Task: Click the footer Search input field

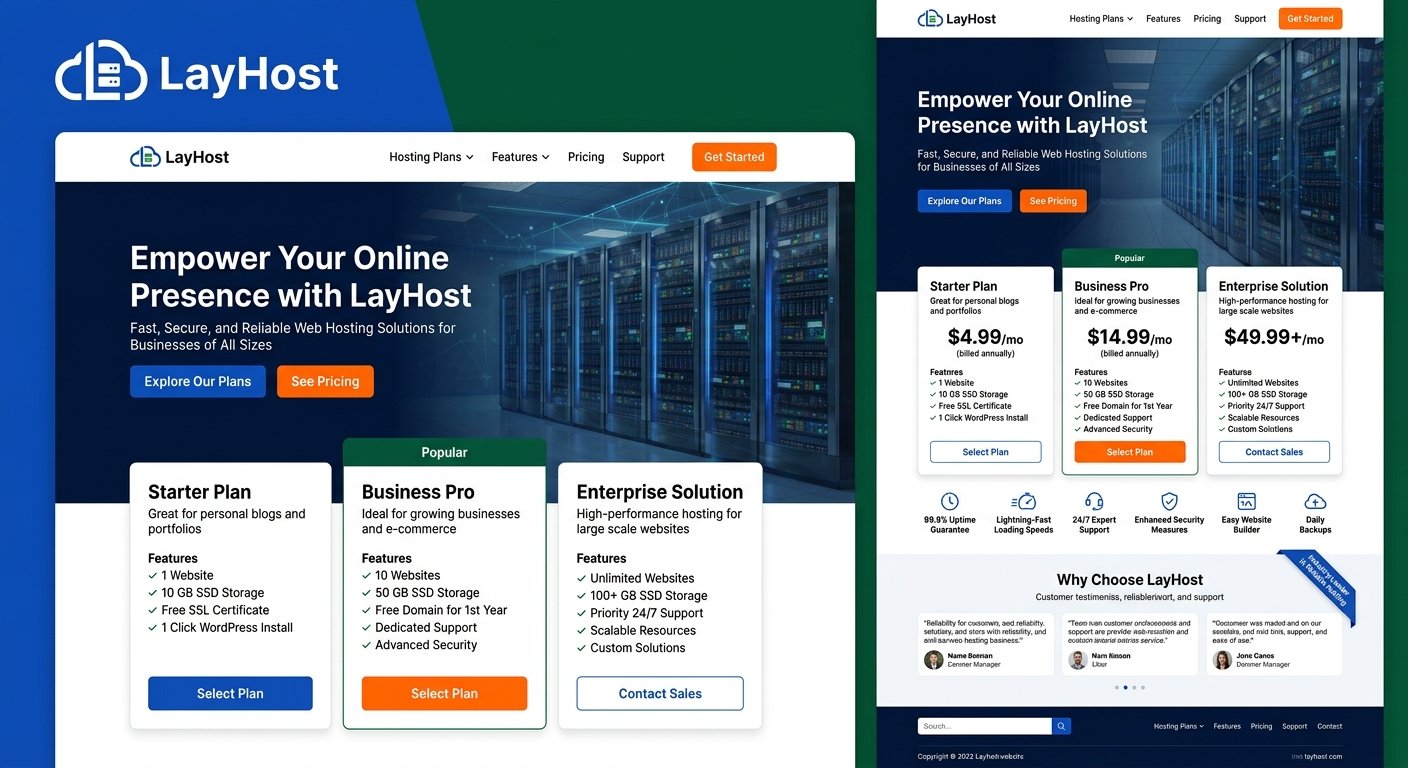Action: coord(984,726)
